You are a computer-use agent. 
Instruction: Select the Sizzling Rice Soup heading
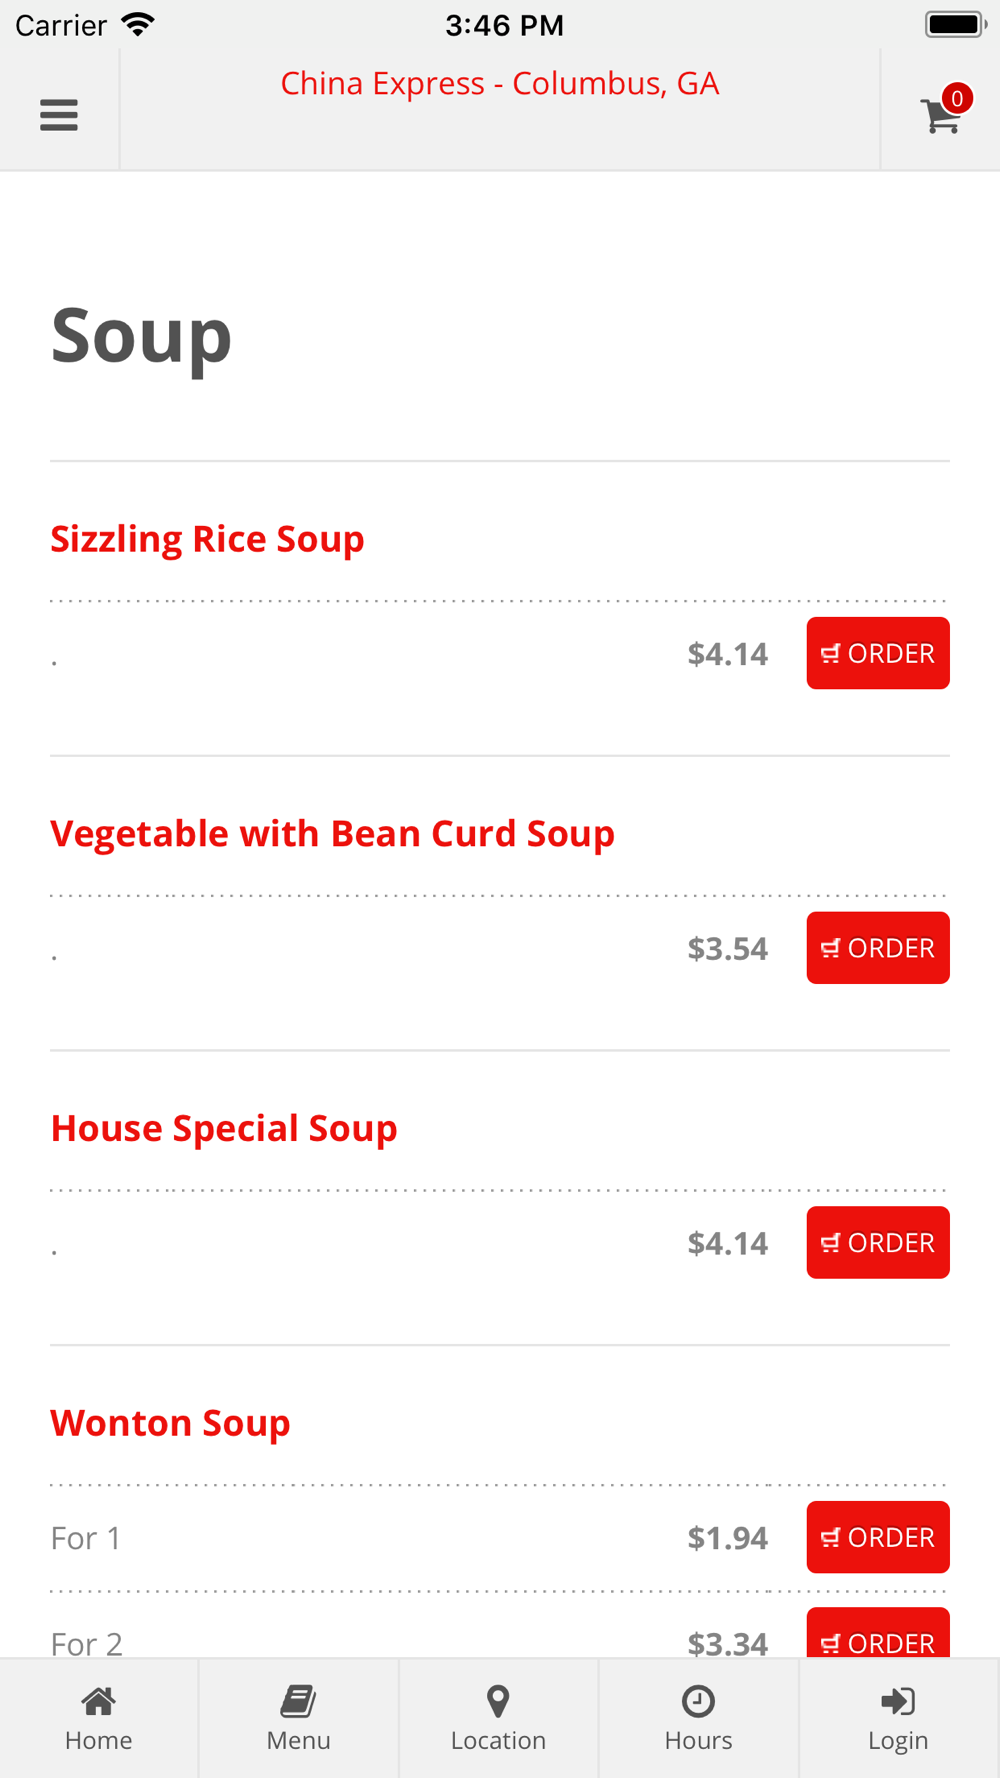tap(207, 539)
